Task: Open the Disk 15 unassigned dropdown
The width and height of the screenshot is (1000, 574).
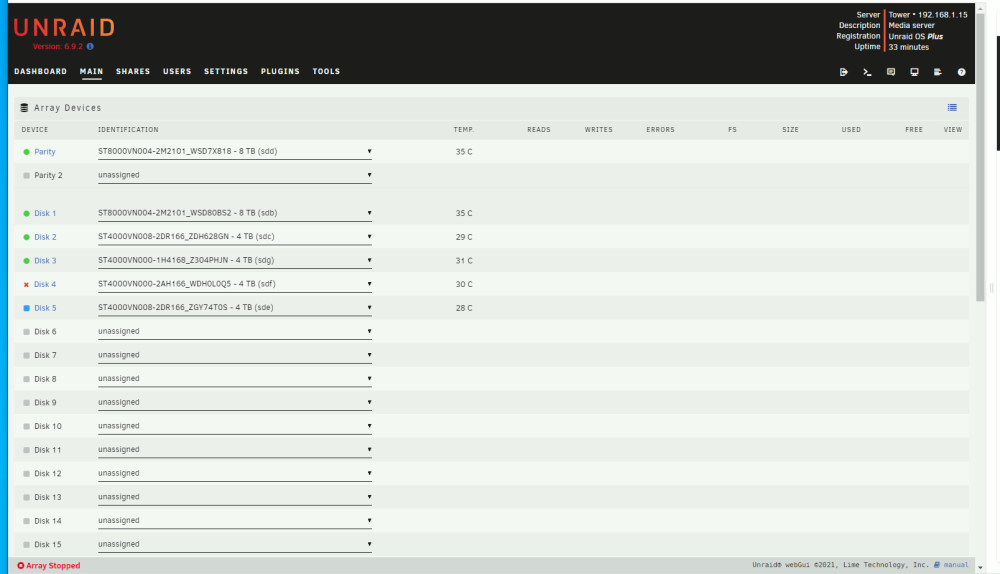Action: click(235, 544)
